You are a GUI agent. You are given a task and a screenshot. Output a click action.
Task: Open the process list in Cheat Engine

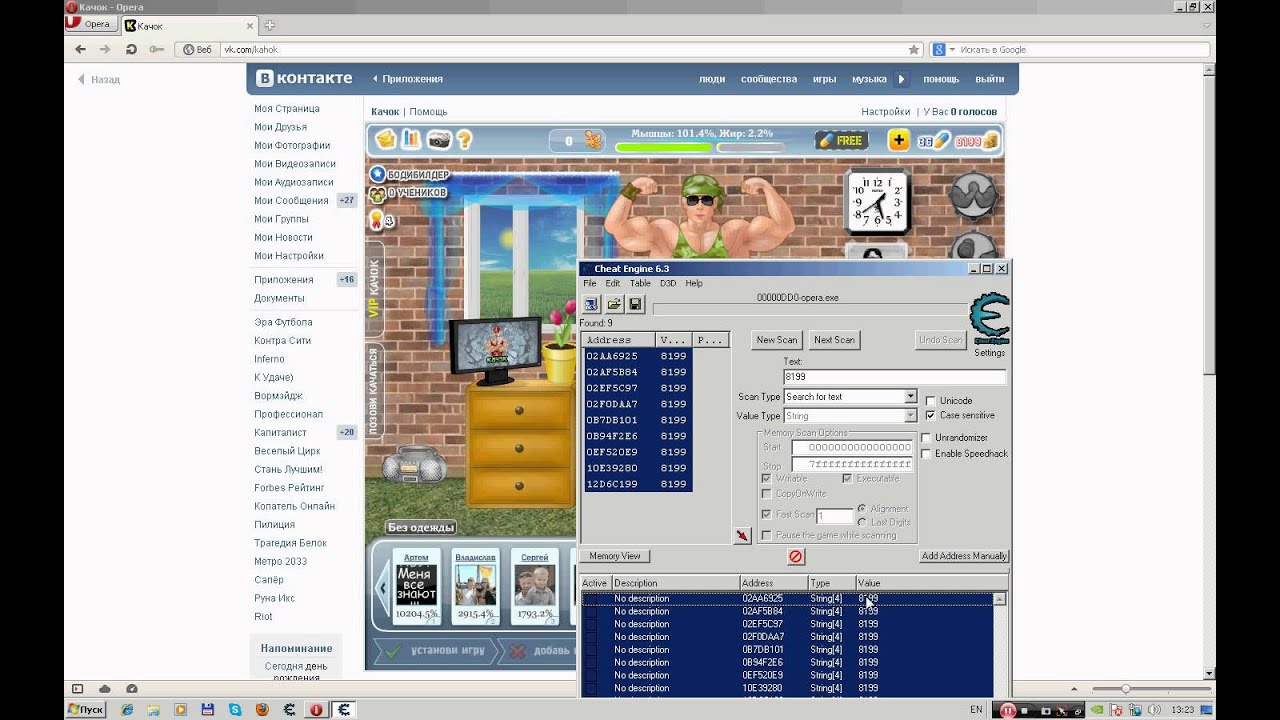591,304
